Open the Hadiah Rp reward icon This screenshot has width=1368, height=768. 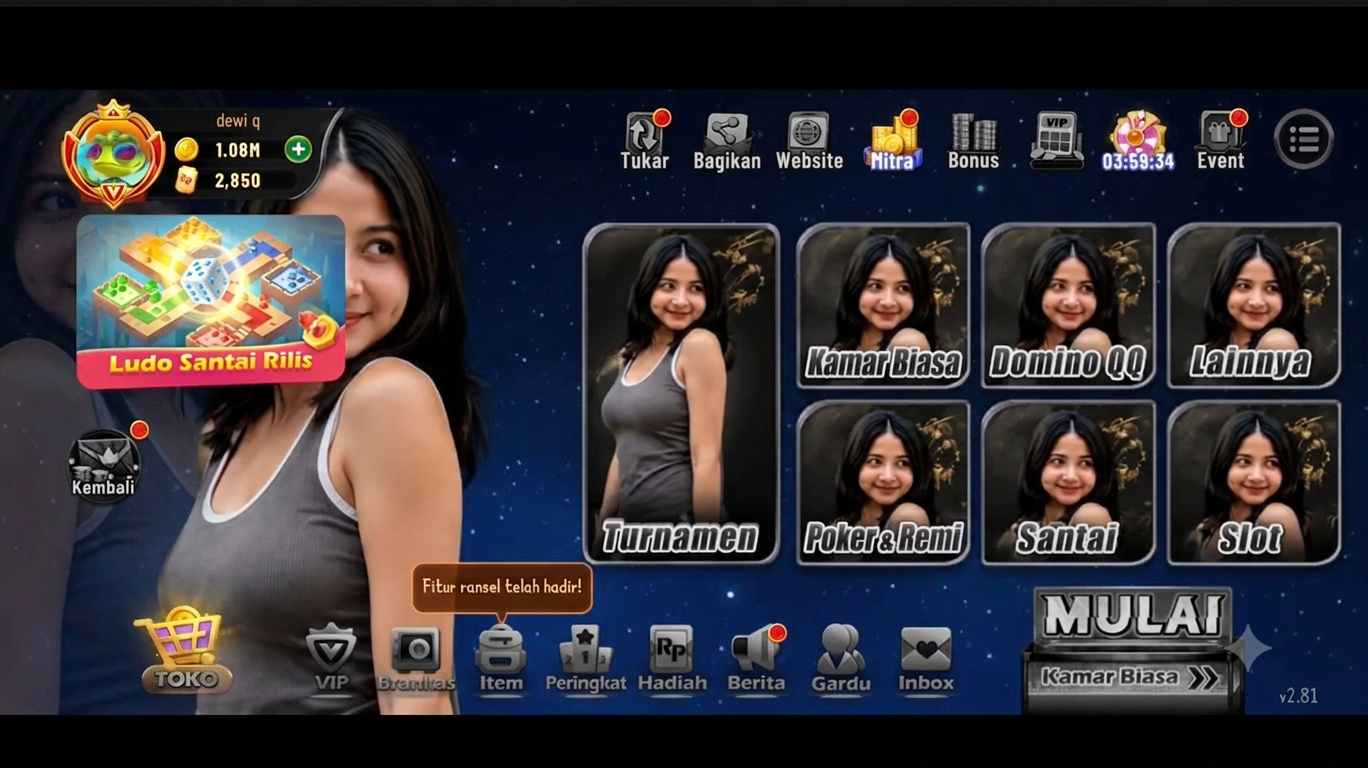[x=672, y=659]
